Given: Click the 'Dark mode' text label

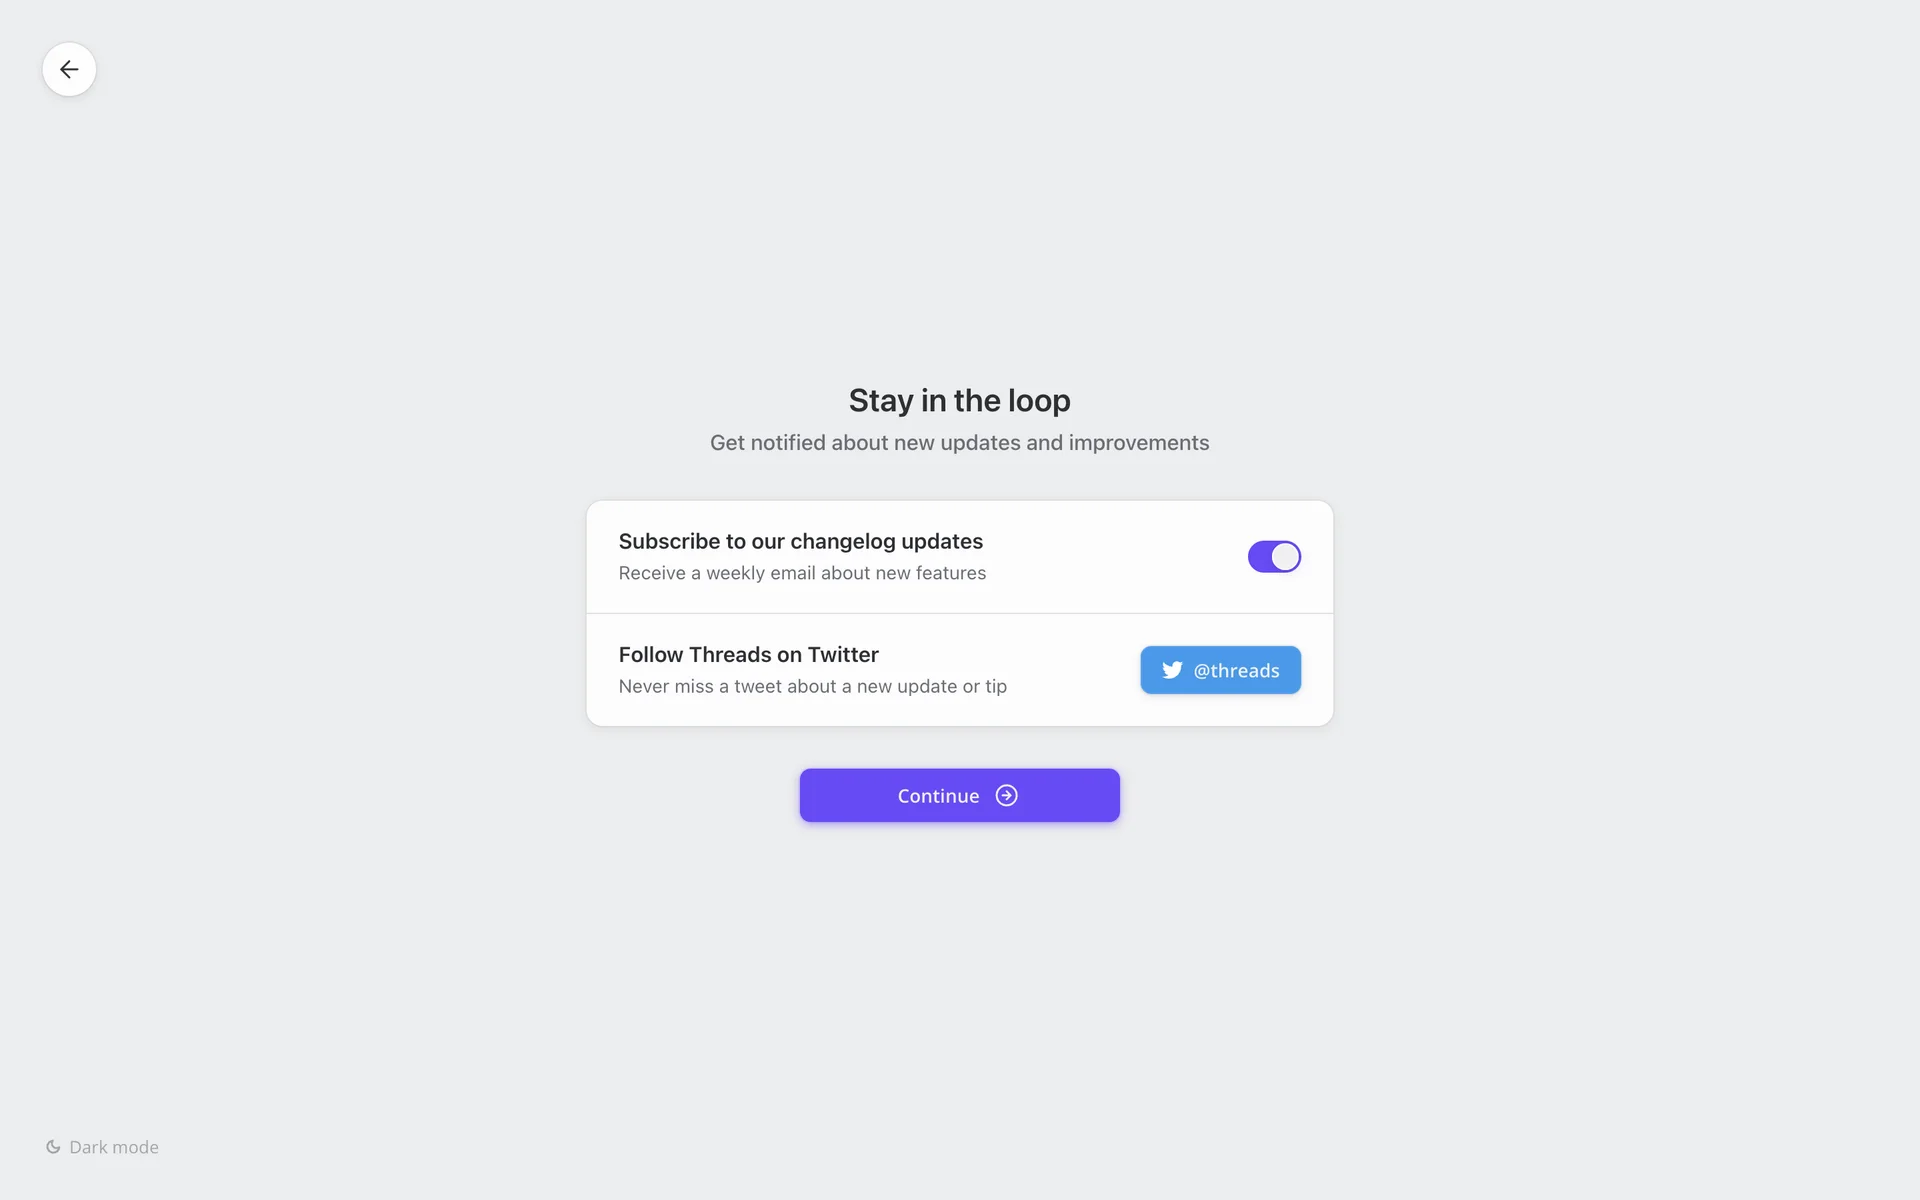Looking at the screenshot, I should click(114, 1147).
